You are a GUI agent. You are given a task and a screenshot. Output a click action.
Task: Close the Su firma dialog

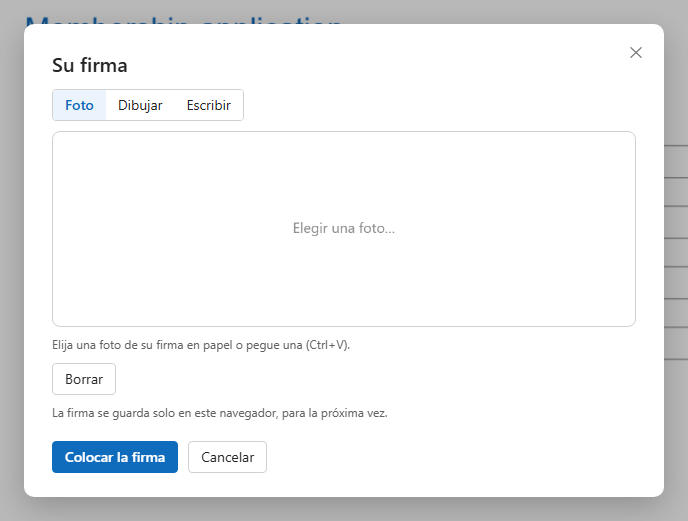pos(635,53)
